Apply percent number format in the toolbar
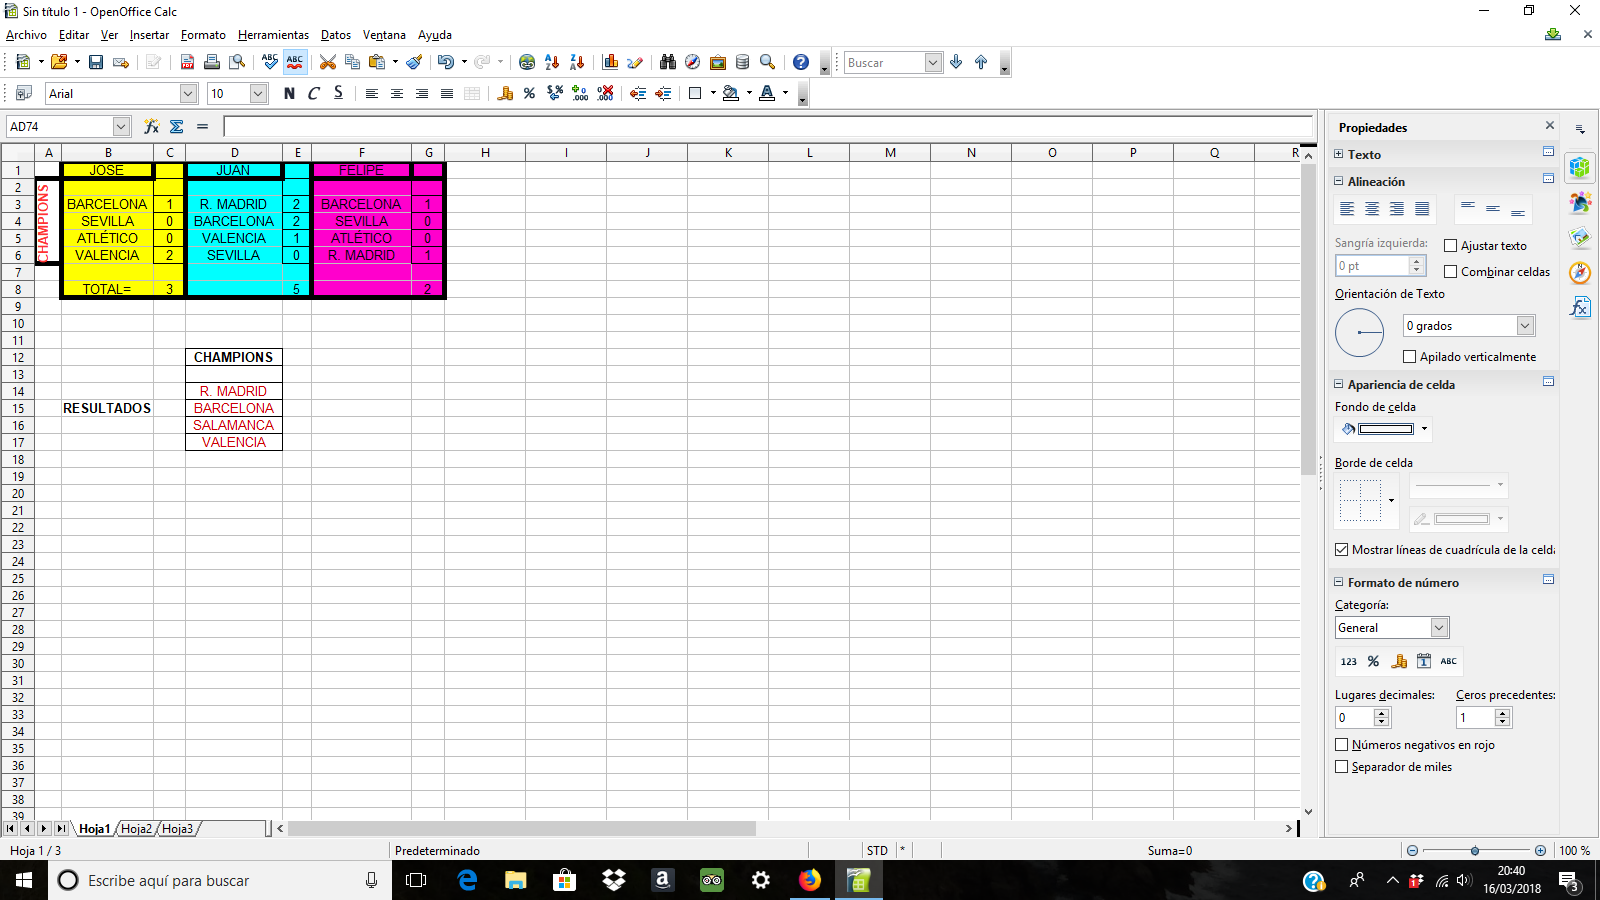The width and height of the screenshot is (1600, 900). pyautogui.click(x=530, y=93)
